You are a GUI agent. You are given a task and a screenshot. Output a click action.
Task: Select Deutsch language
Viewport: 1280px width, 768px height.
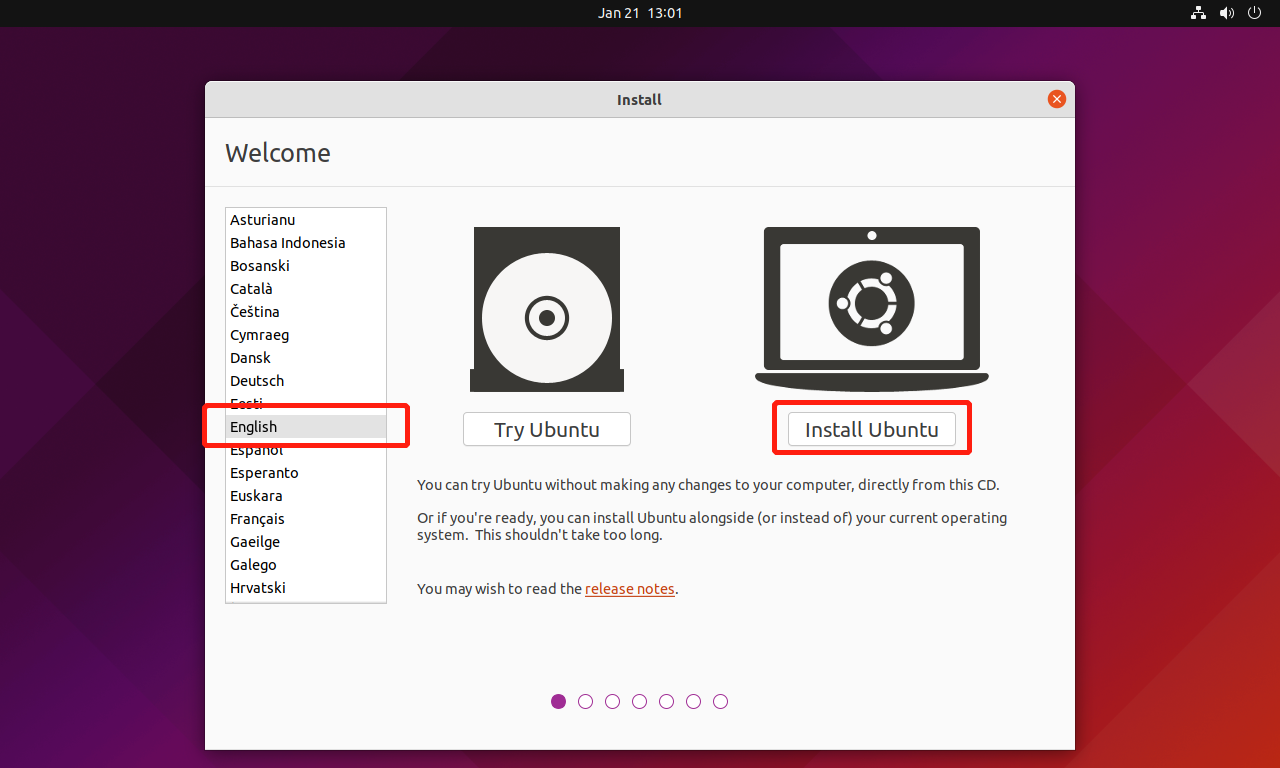click(x=306, y=381)
